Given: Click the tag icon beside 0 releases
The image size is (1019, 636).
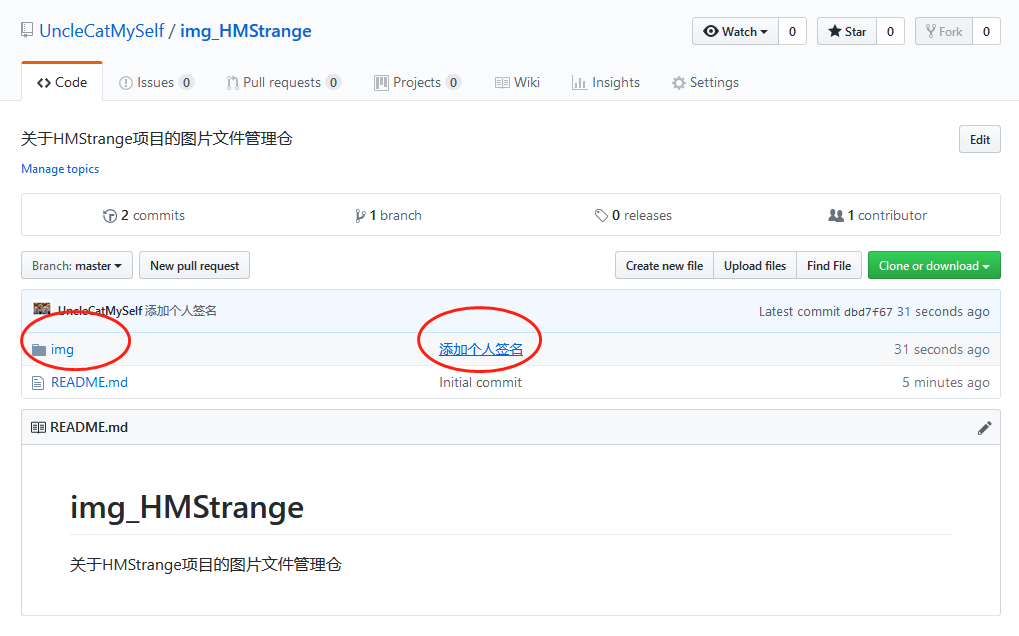Looking at the screenshot, I should point(601,215).
